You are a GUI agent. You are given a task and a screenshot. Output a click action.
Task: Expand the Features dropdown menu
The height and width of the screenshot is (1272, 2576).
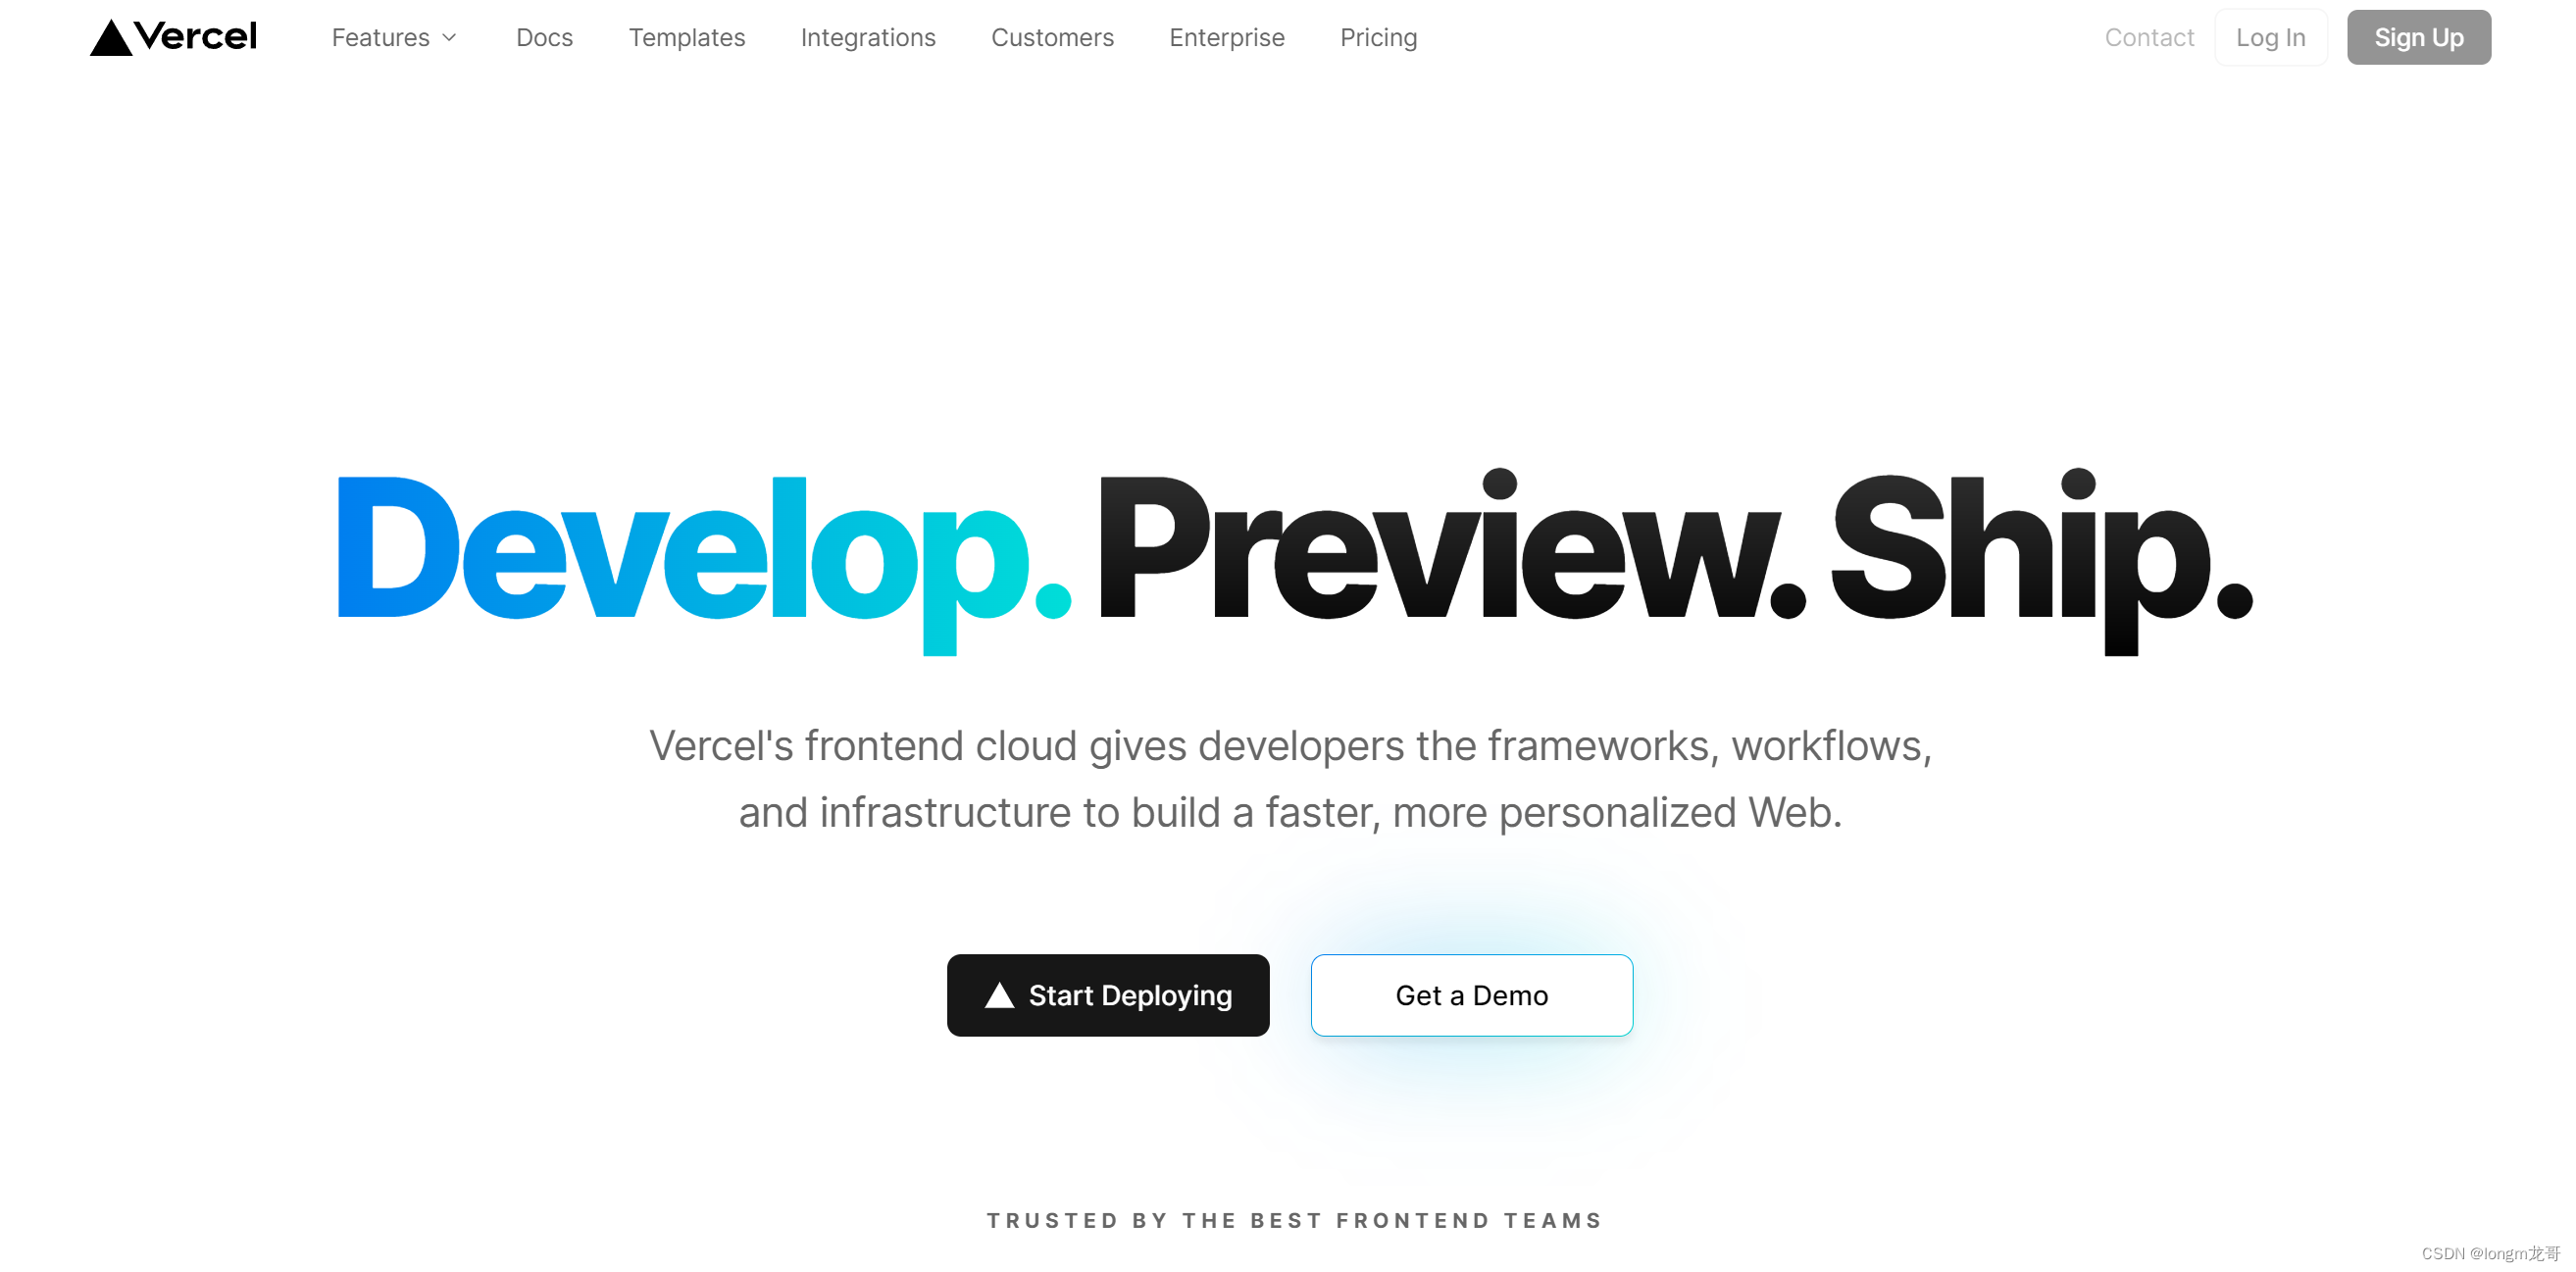(x=389, y=36)
